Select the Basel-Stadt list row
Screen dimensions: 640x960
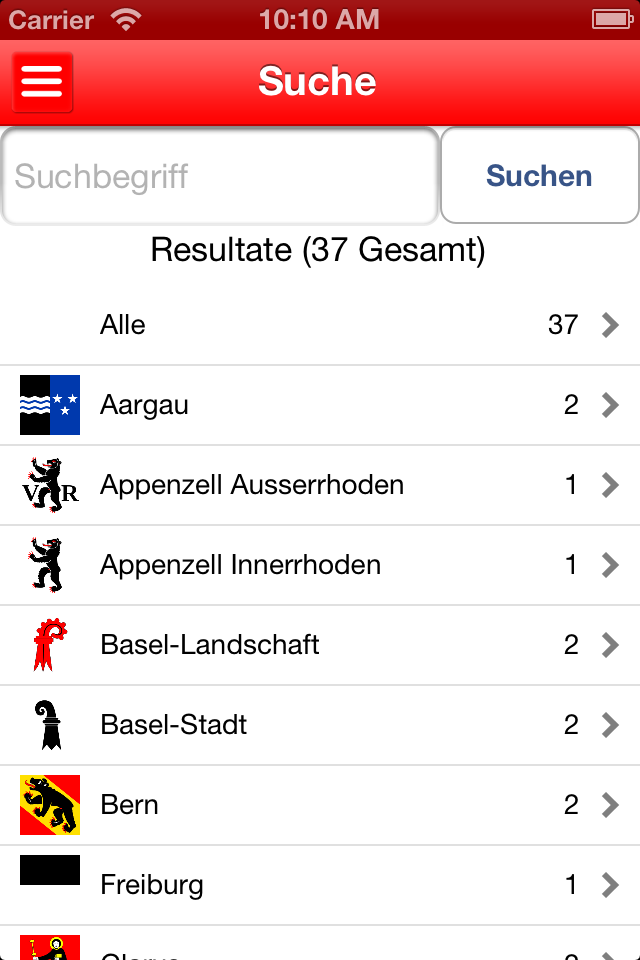(300, 724)
